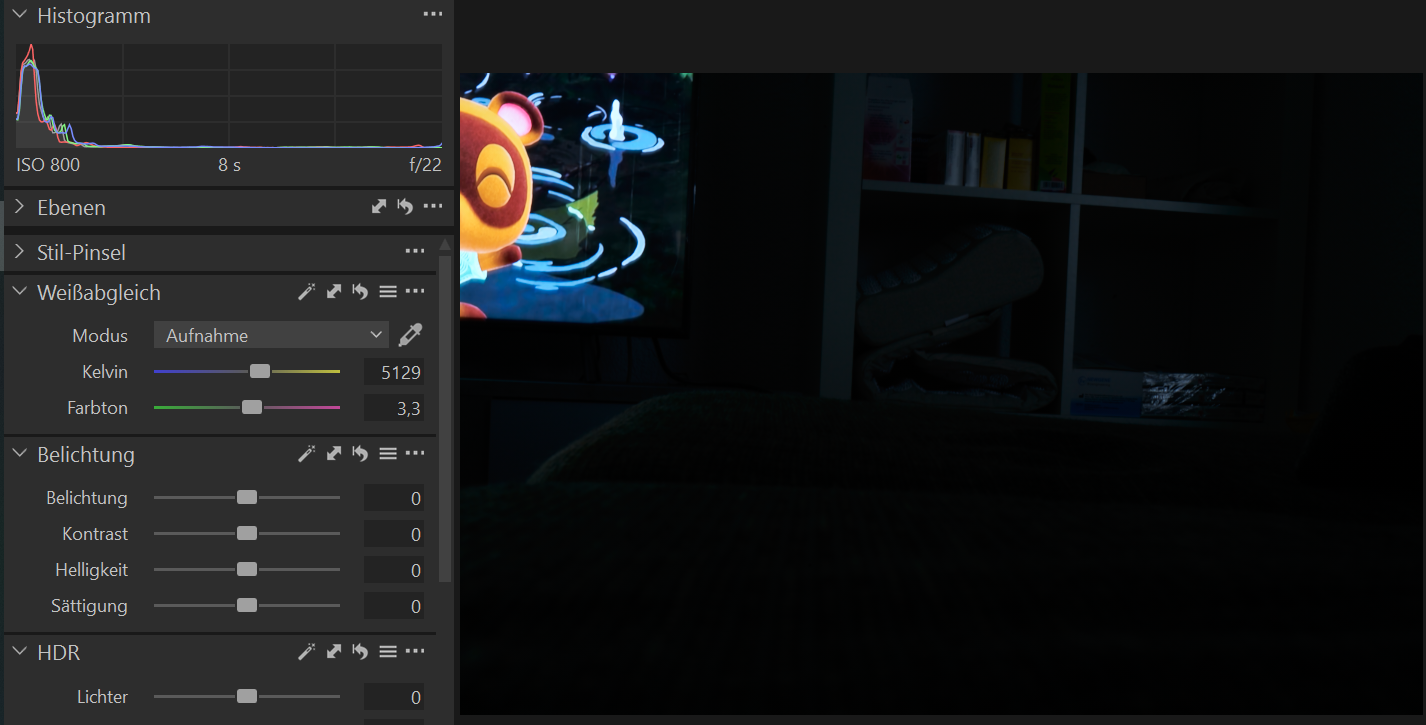
Task: Adjust the Kelvin slider
Action: click(247, 371)
